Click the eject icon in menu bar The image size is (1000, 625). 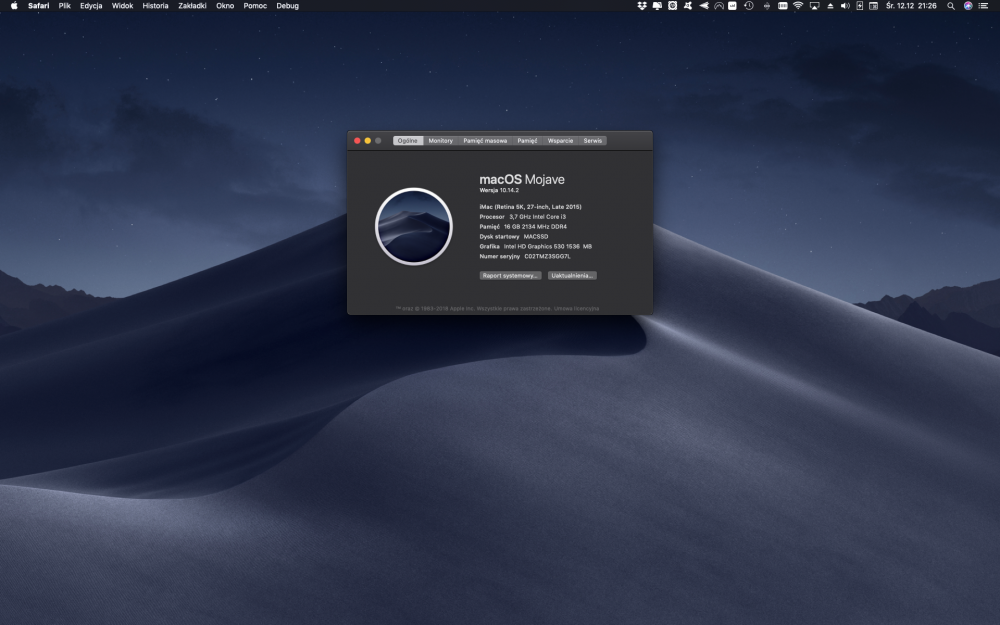(x=830, y=6)
